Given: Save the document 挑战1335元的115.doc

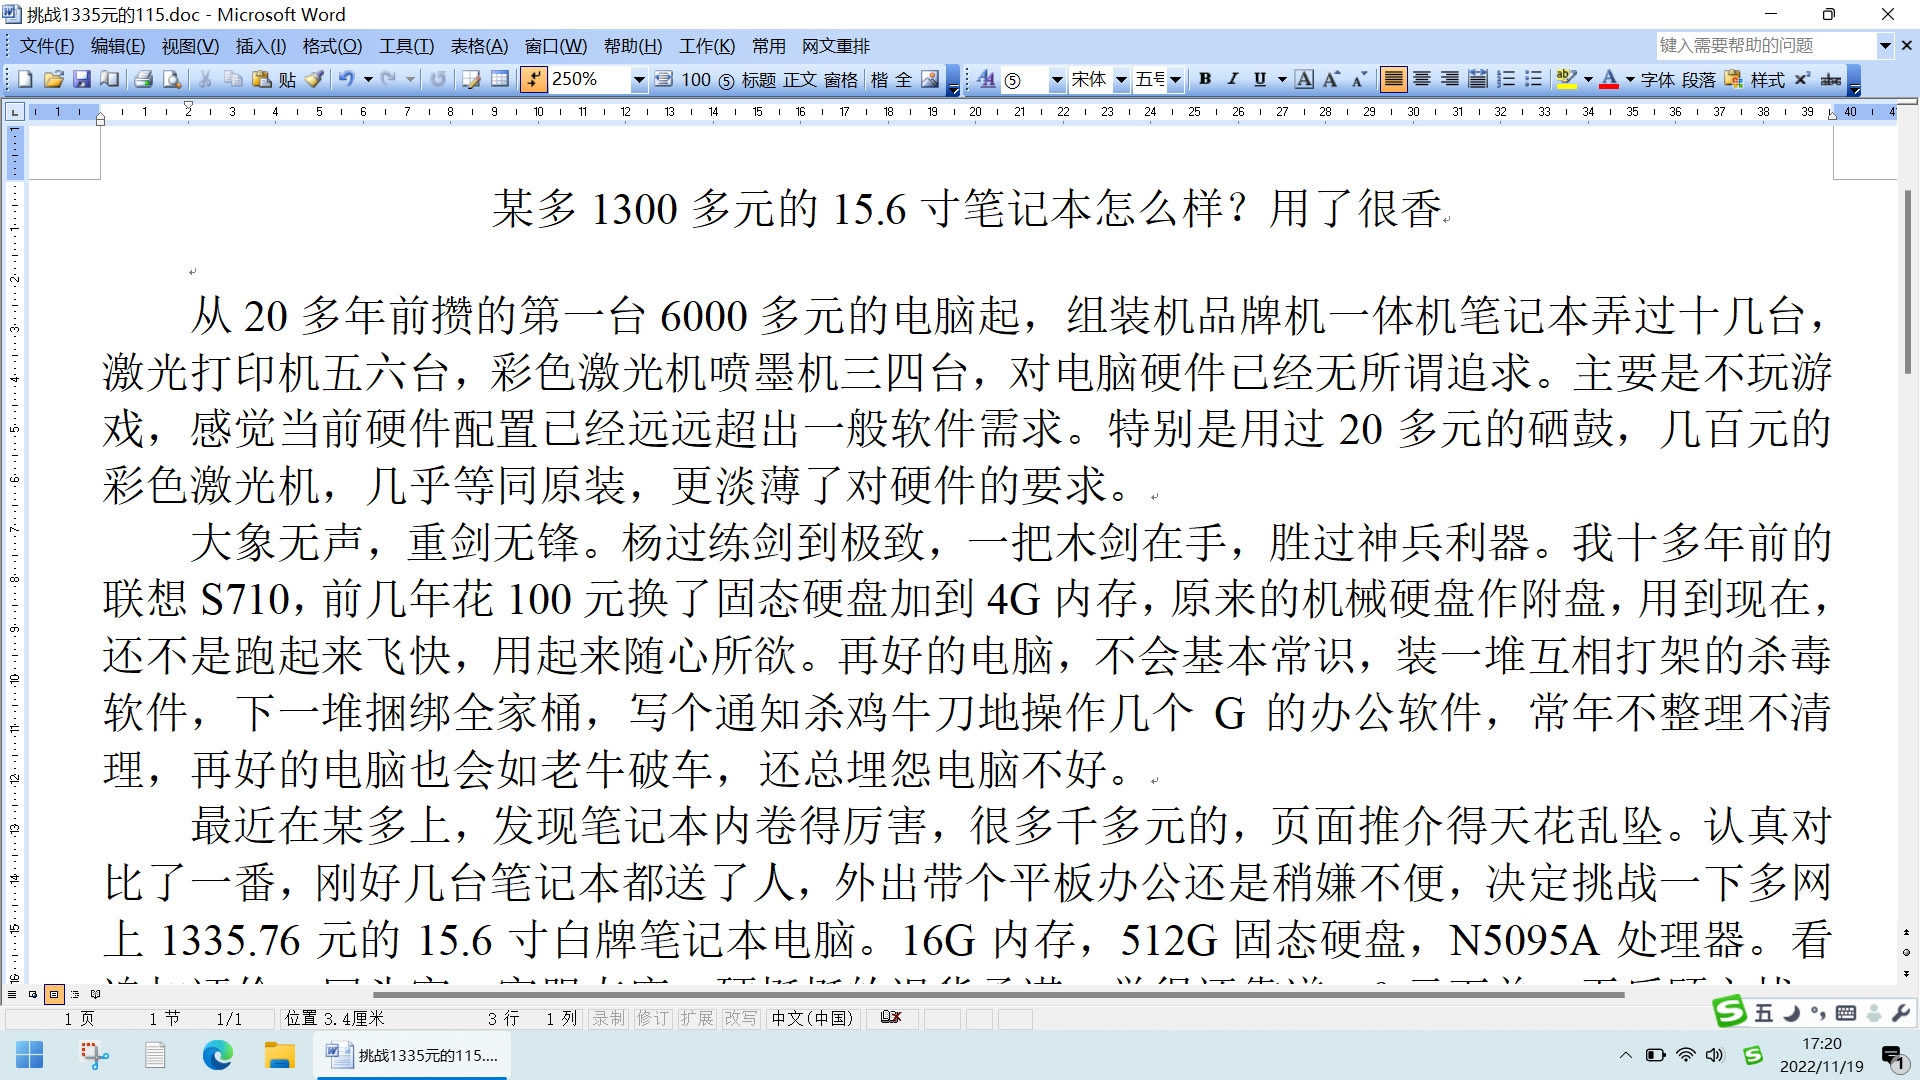Looking at the screenshot, I should [82, 80].
